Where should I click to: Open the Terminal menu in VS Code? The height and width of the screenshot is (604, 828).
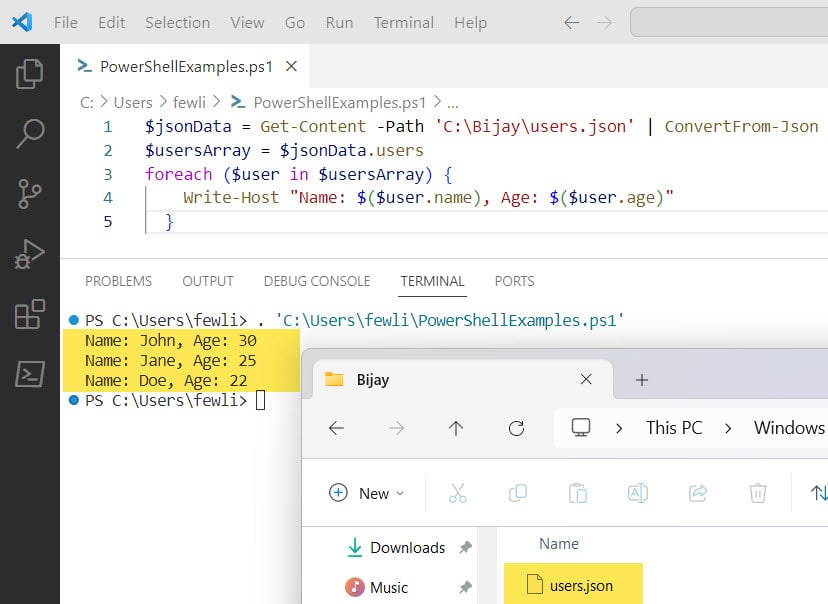(x=403, y=22)
